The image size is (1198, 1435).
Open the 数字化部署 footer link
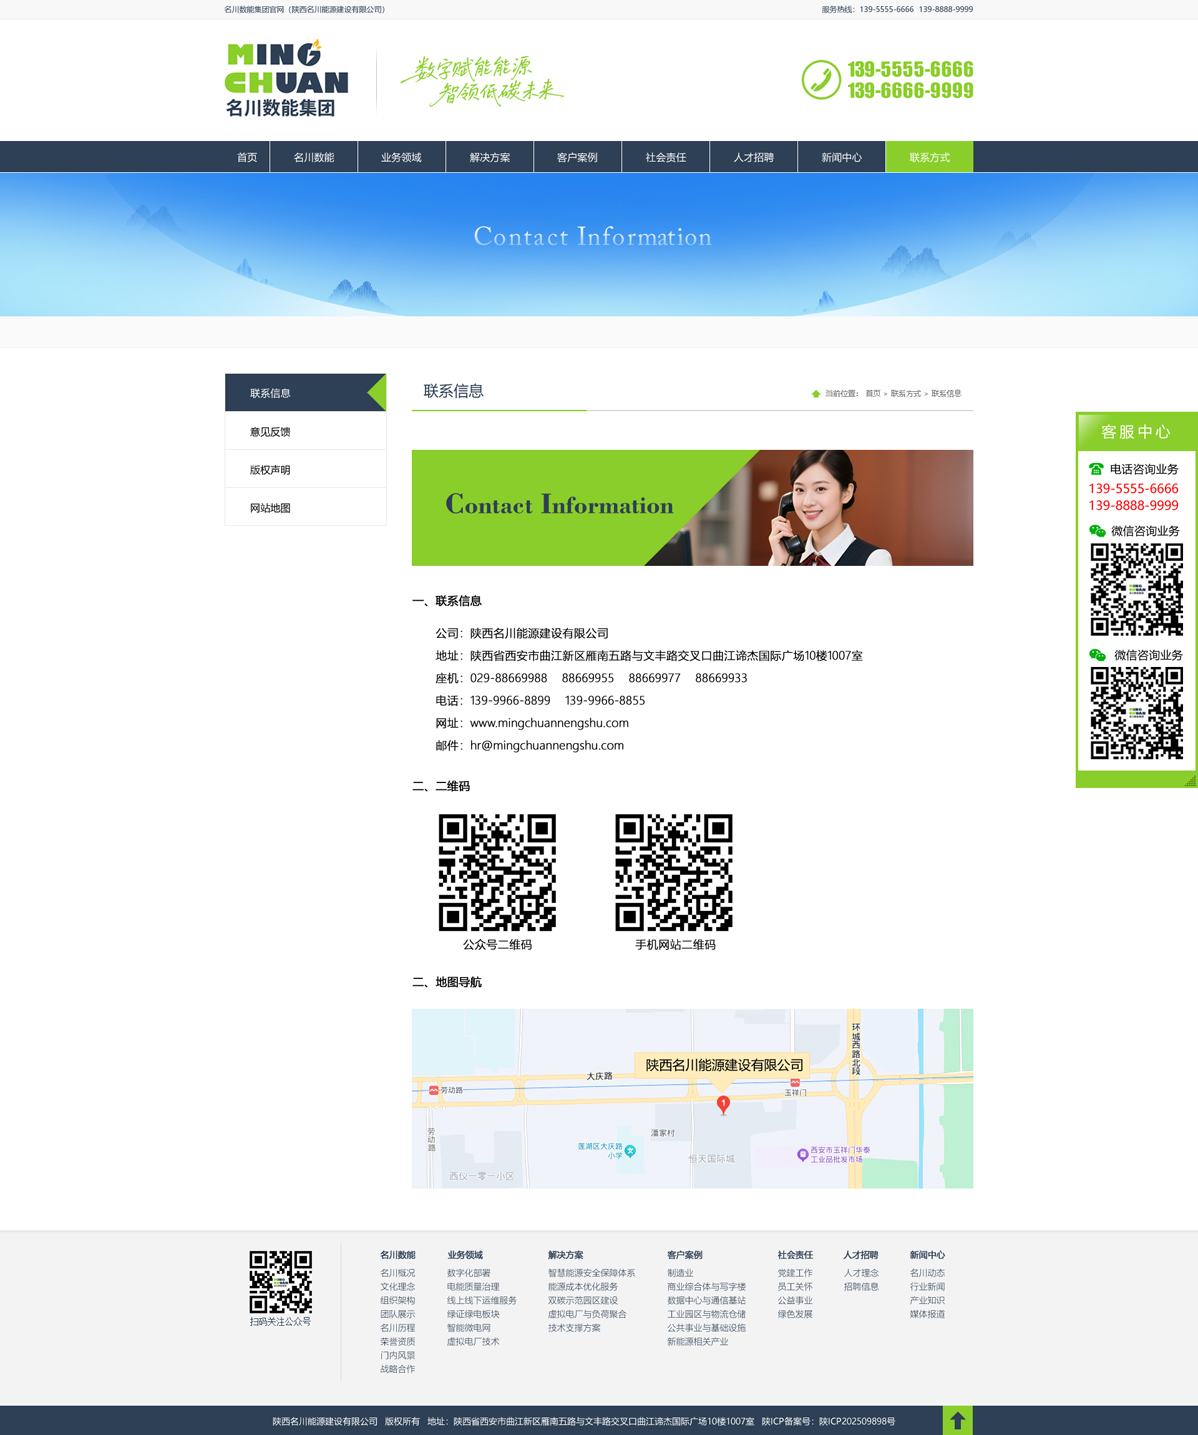(x=468, y=1273)
